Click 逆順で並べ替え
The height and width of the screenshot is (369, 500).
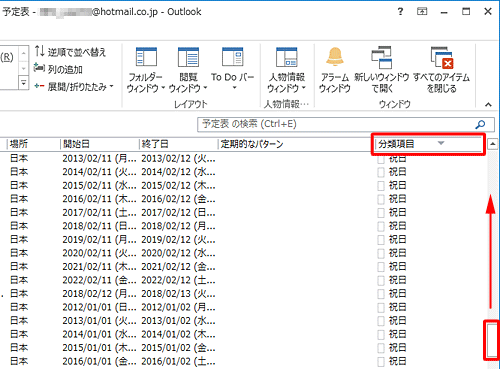[70, 52]
